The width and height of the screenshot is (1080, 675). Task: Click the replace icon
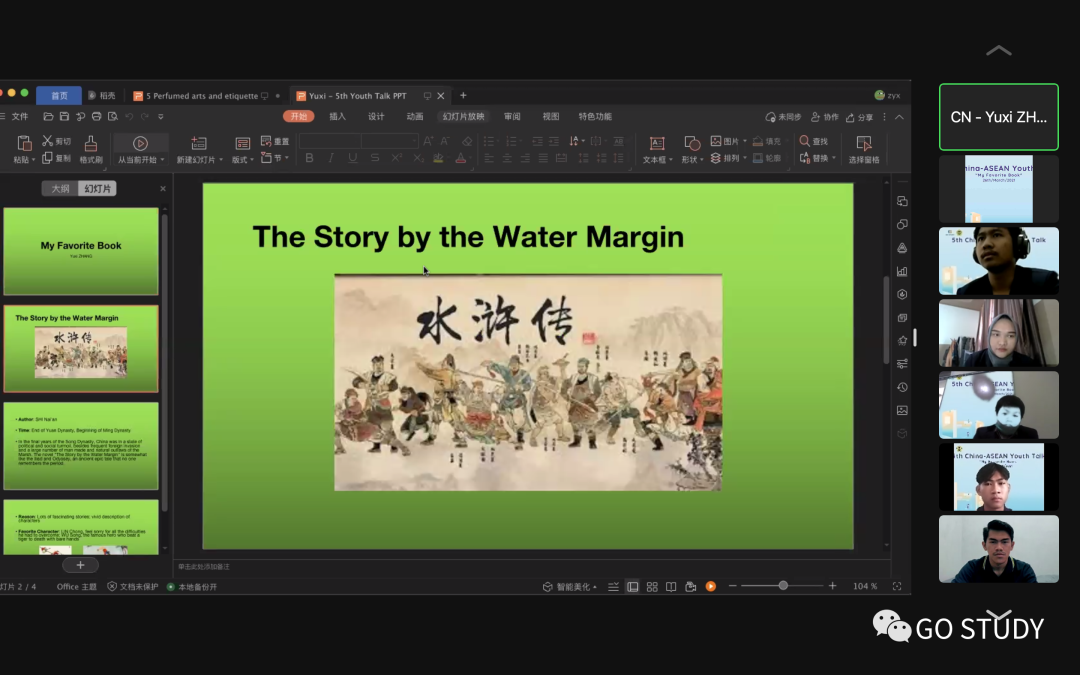click(804, 158)
